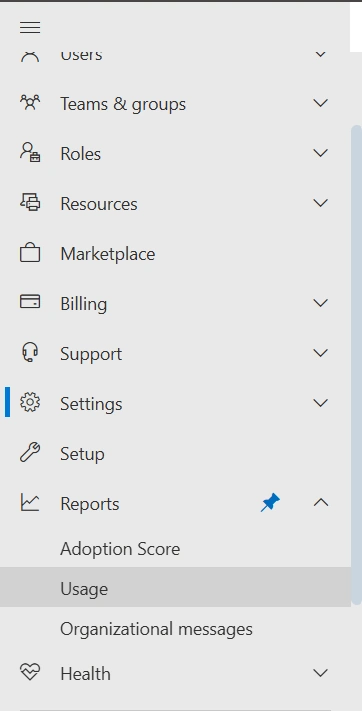Click the Settings gear icon

tap(30, 402)
